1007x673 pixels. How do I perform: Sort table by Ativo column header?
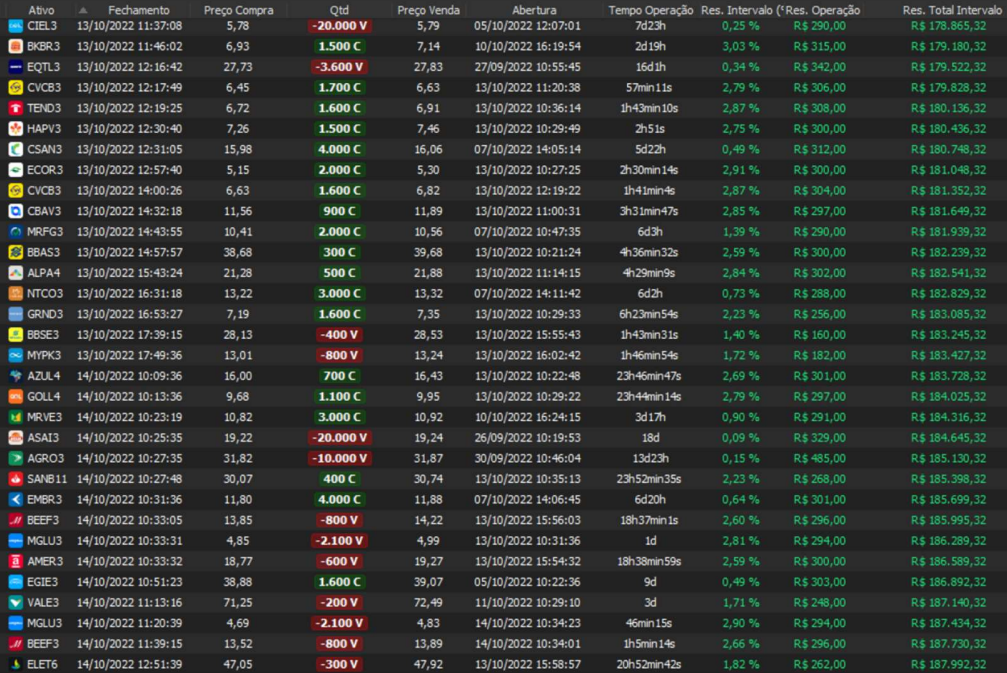pyautogui.click(x=41, y=9)
